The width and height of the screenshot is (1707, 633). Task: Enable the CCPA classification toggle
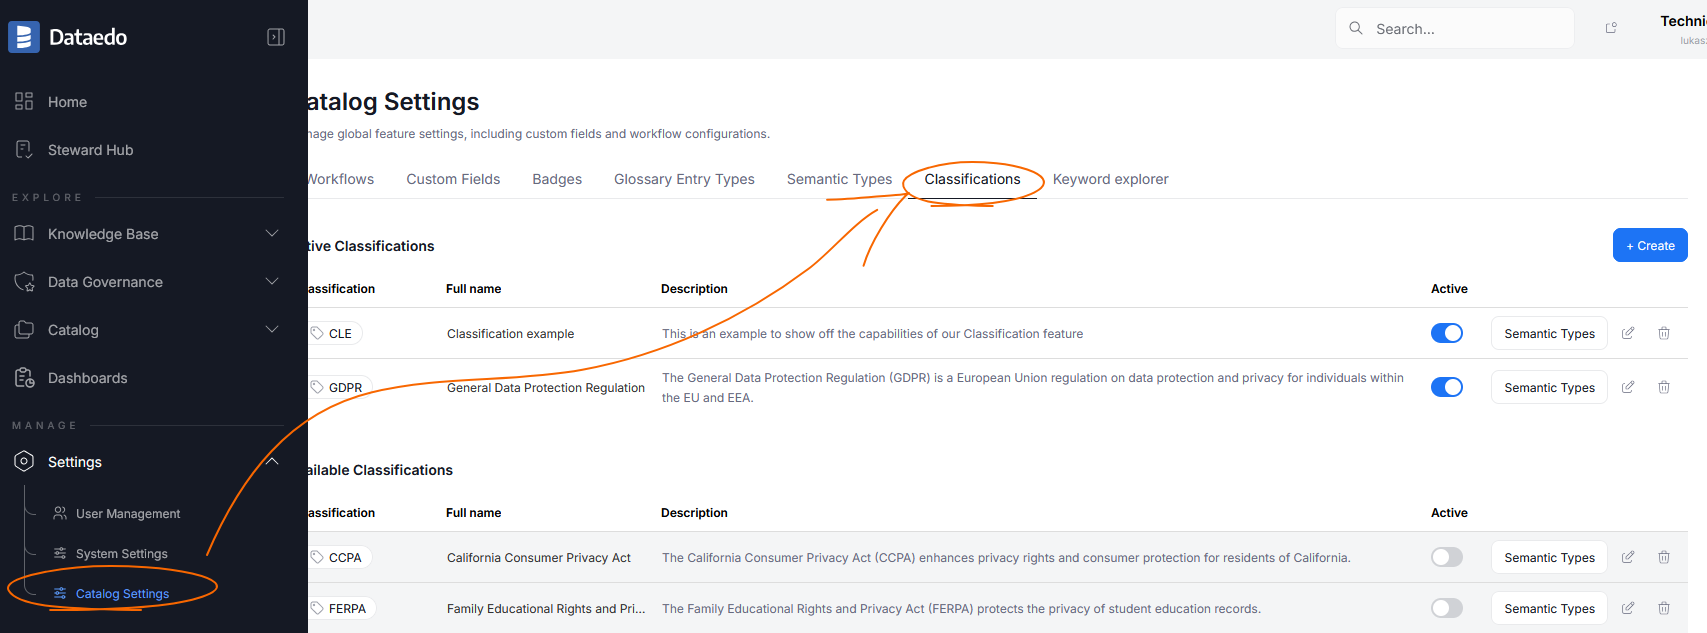point(1446,557)
